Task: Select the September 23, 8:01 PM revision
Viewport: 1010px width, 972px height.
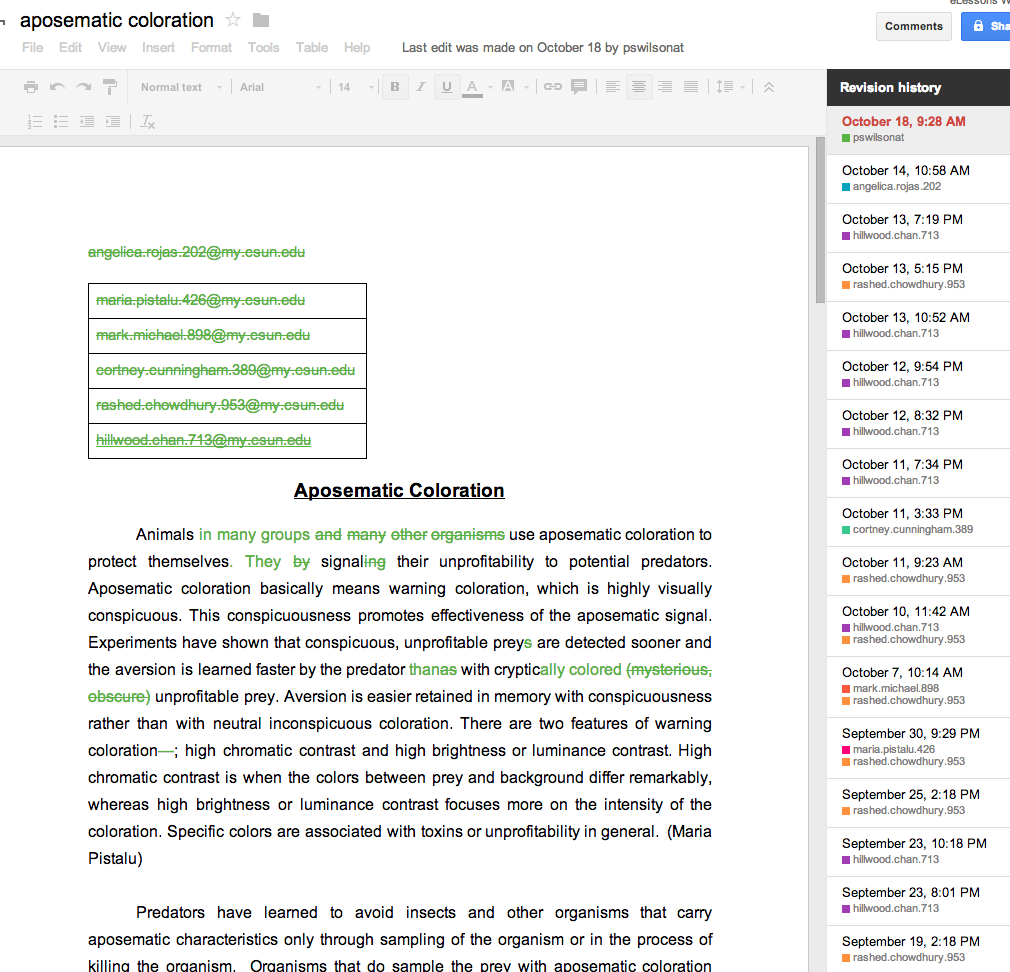Action: coord(919,901)
